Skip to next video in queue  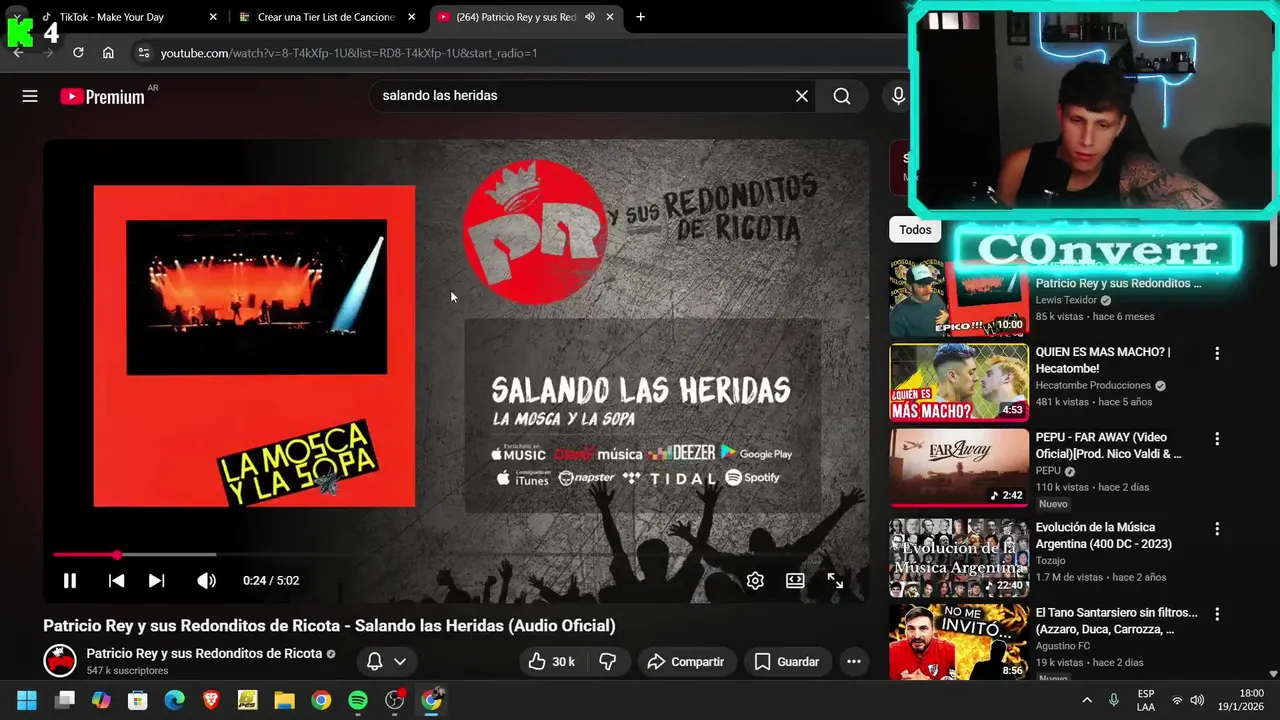(x=156, y=580)
